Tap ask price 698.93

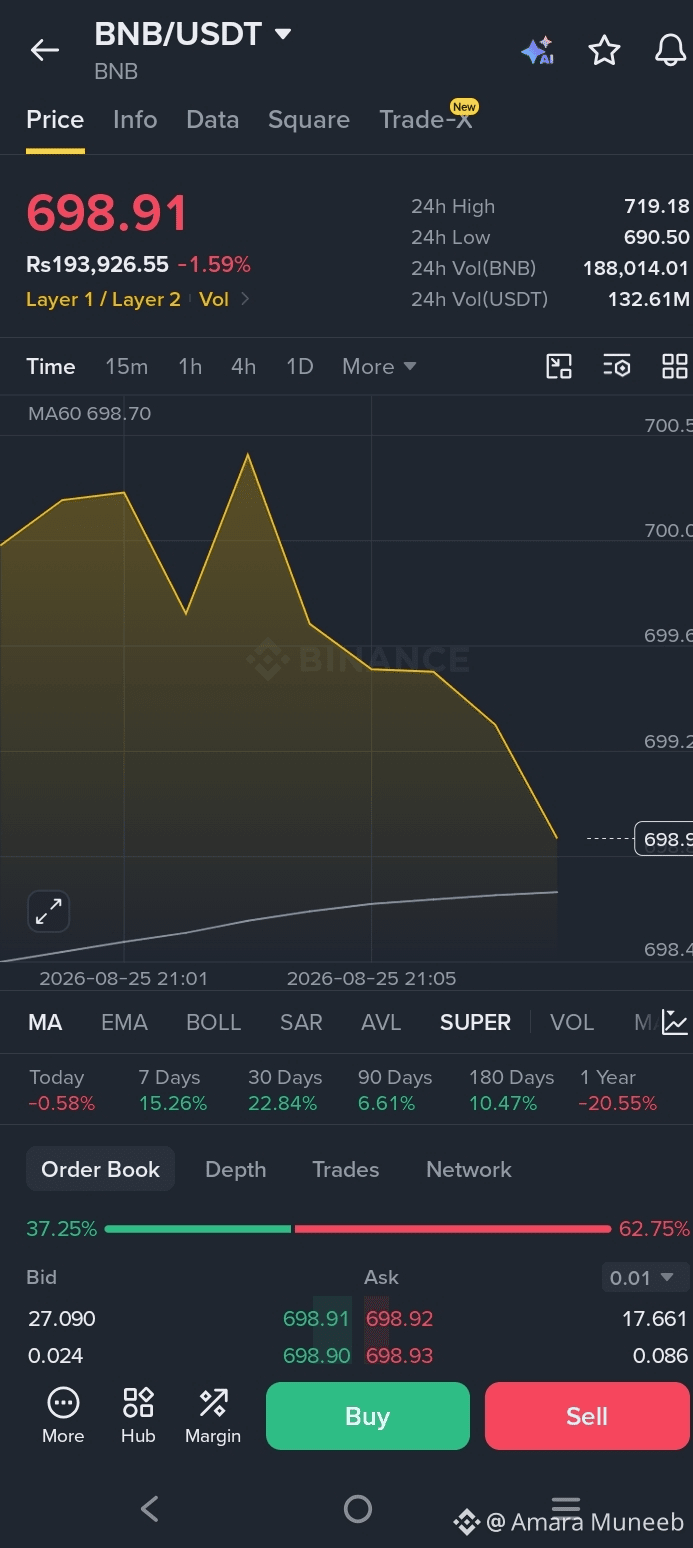pyautogui.click(x=399, y=1356)
